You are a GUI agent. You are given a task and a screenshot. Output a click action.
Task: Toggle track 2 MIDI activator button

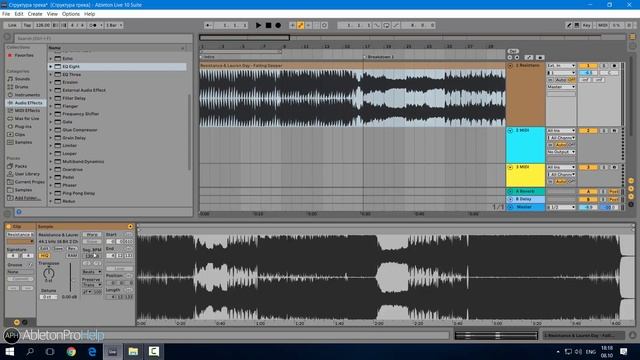pyautogui.click(x=588, y=131)
